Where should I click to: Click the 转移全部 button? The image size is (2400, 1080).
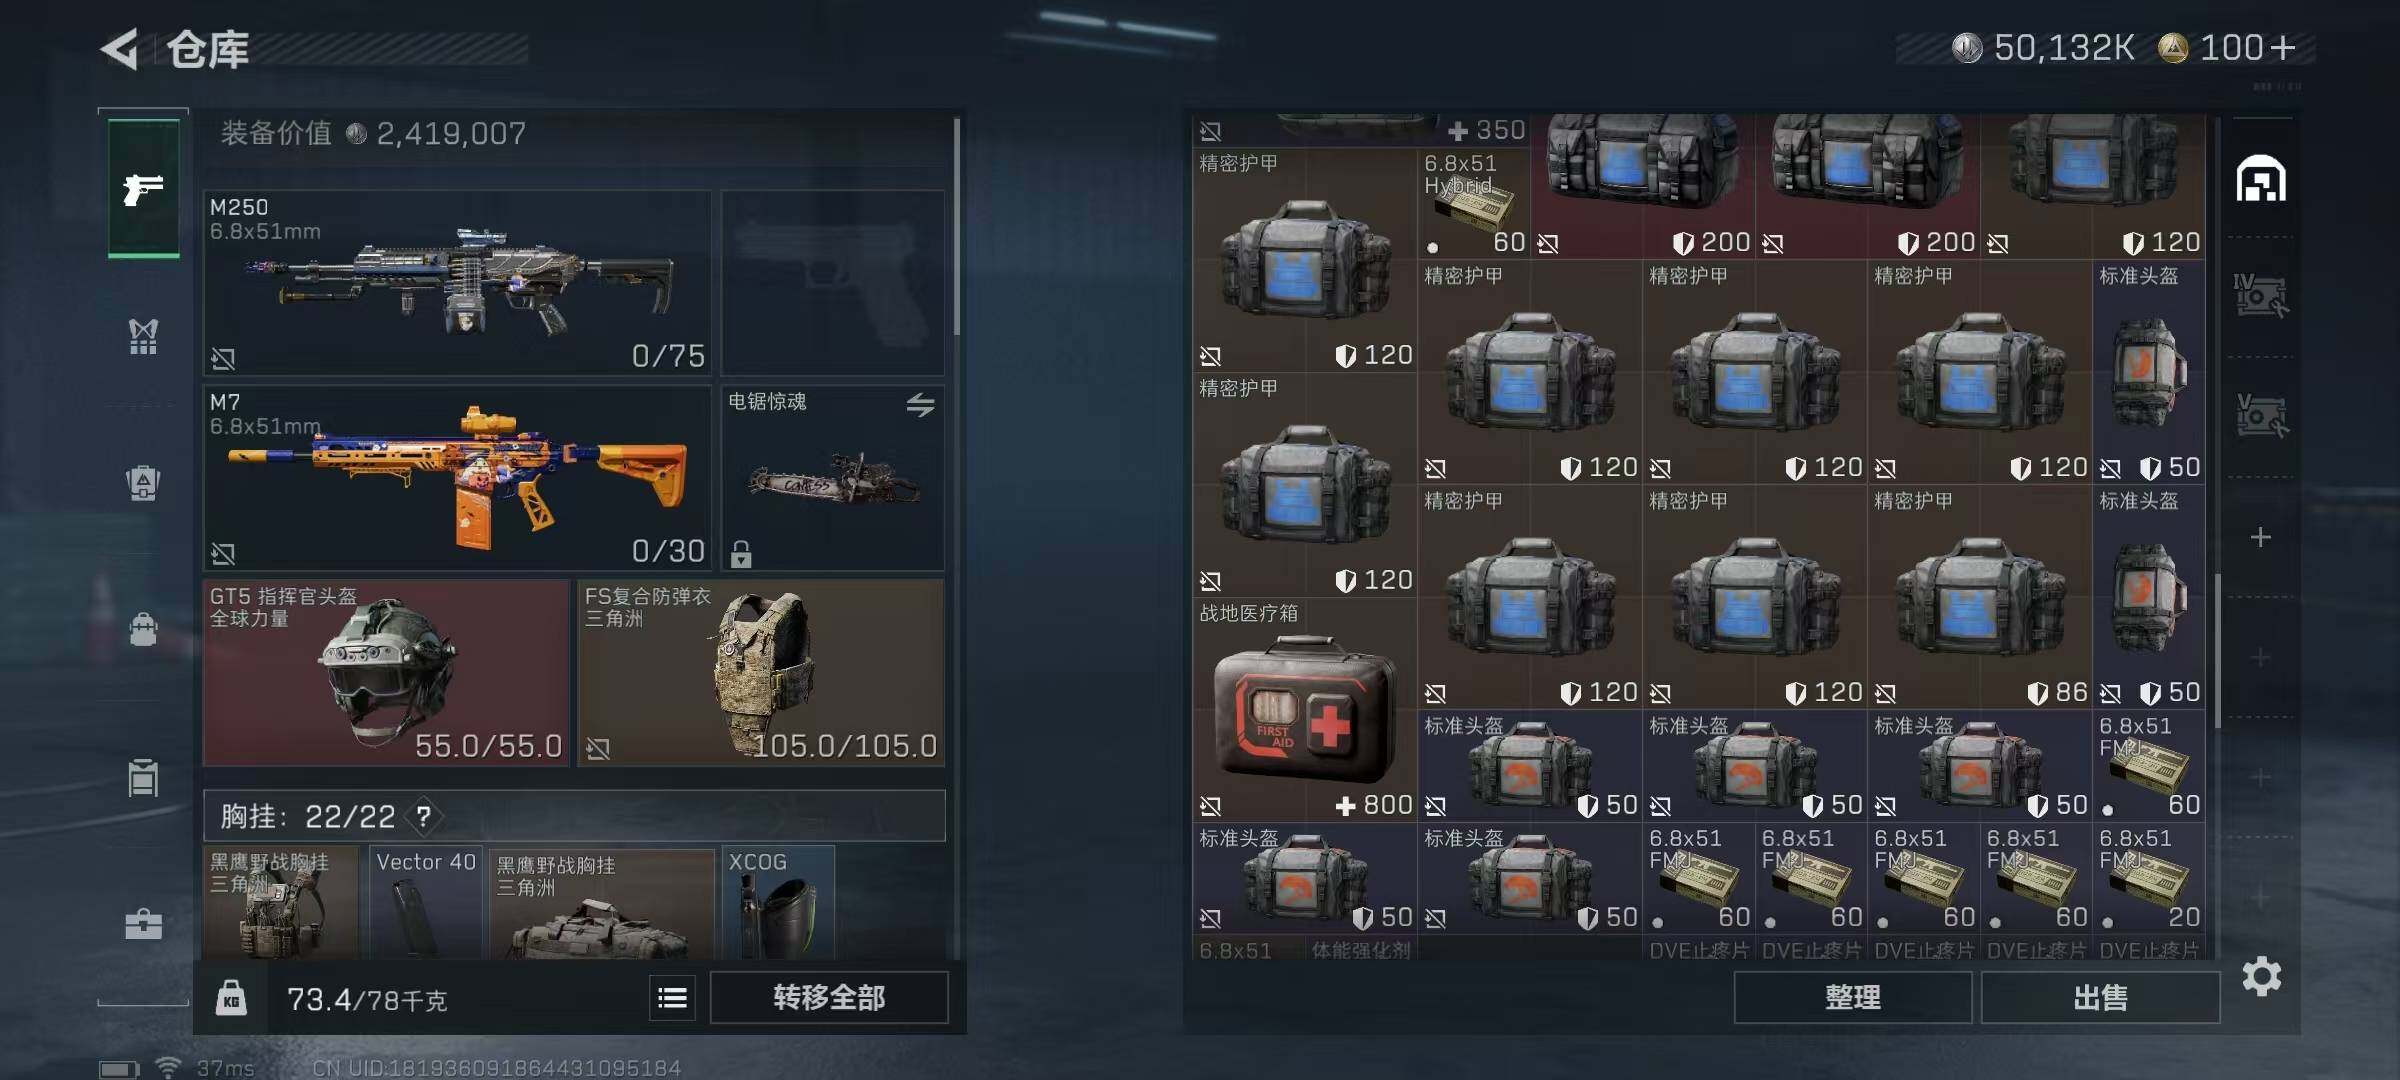point(829,997)
